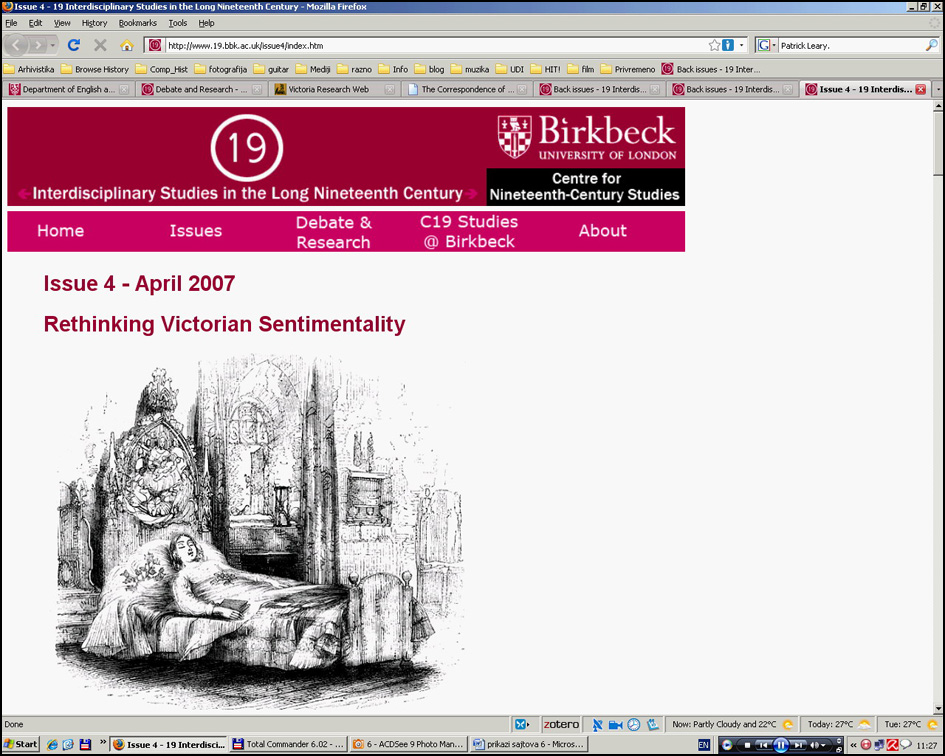Expand the tab list dropdown arrow
The image size is (945, 756).
coord(937,89)
